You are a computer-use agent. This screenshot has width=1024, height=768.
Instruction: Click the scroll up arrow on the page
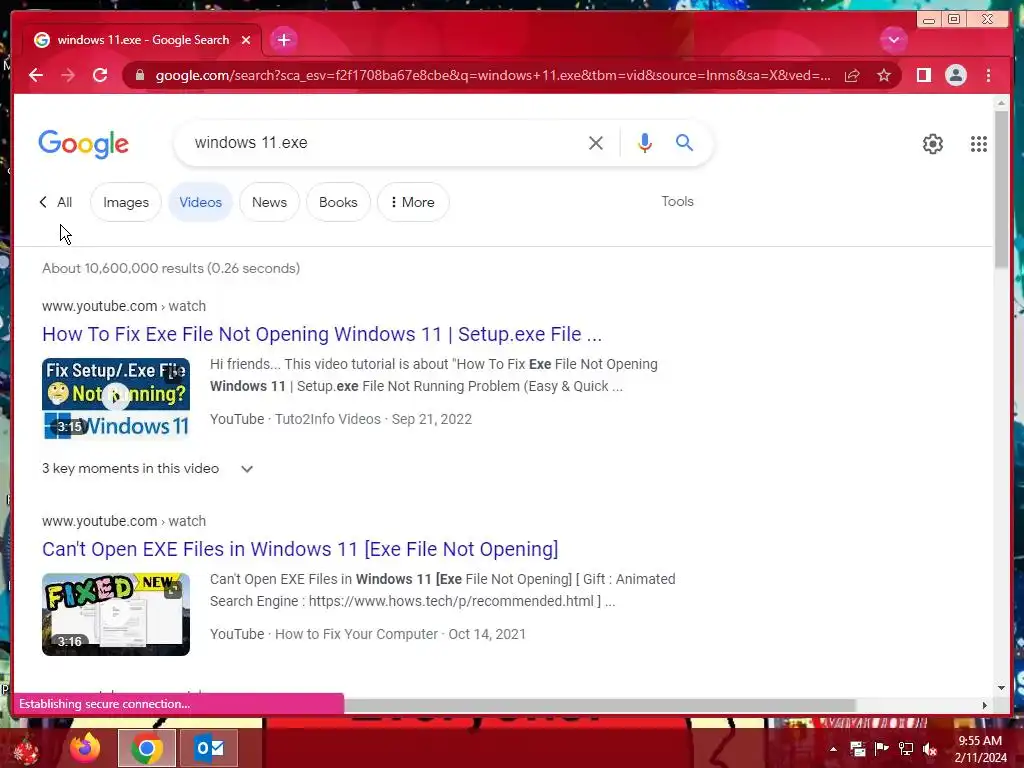(x=1001, y=103)
